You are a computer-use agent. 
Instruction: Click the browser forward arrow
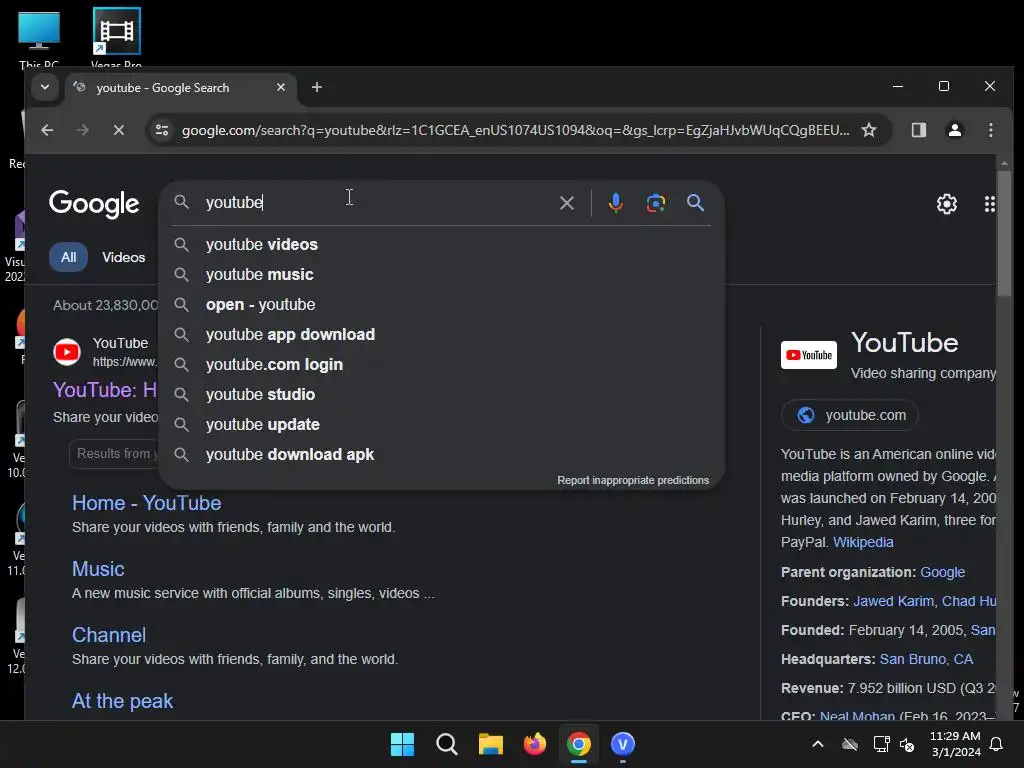(x=82, y=130)
